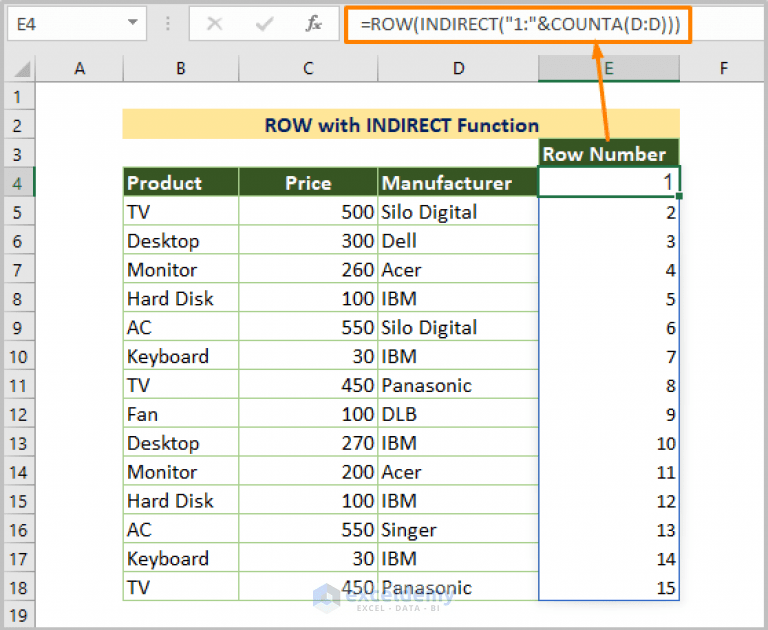
Task: Click the formula bar three-dot resize handle
Action: click(168, 23)
